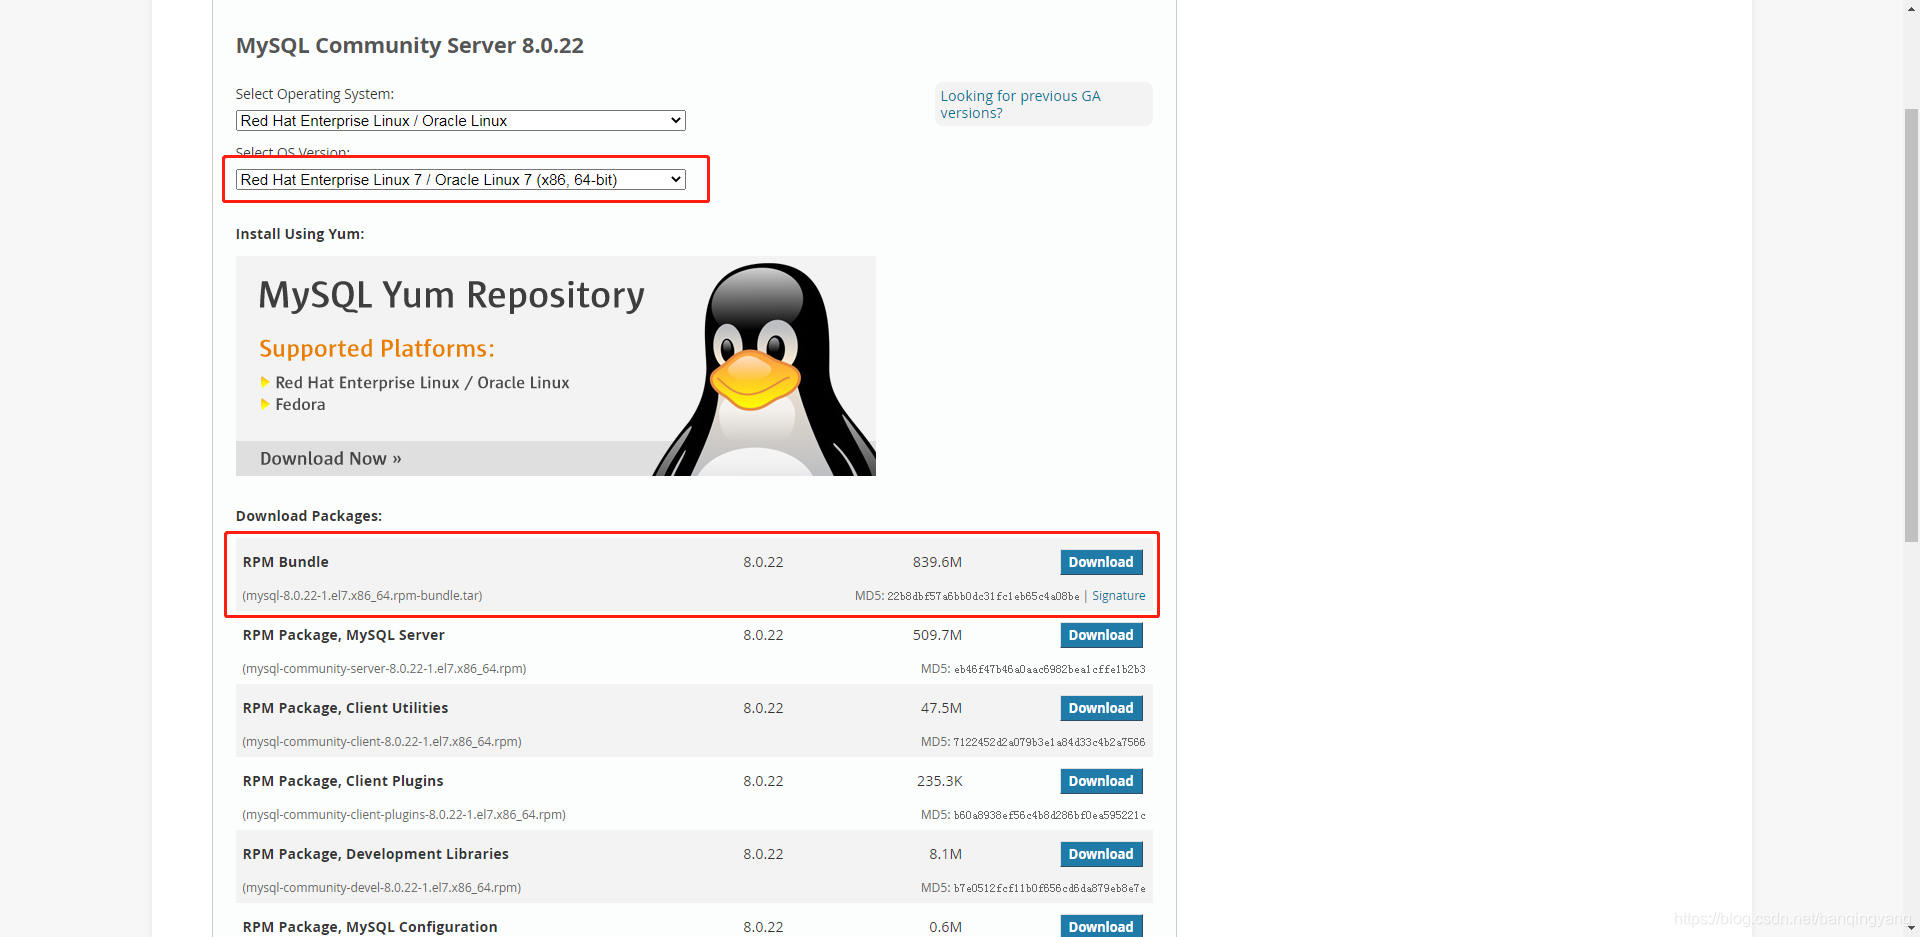Open the Select Operating System dropdown
This screenshot has height=937, width=1920.
tap(460, 121)
